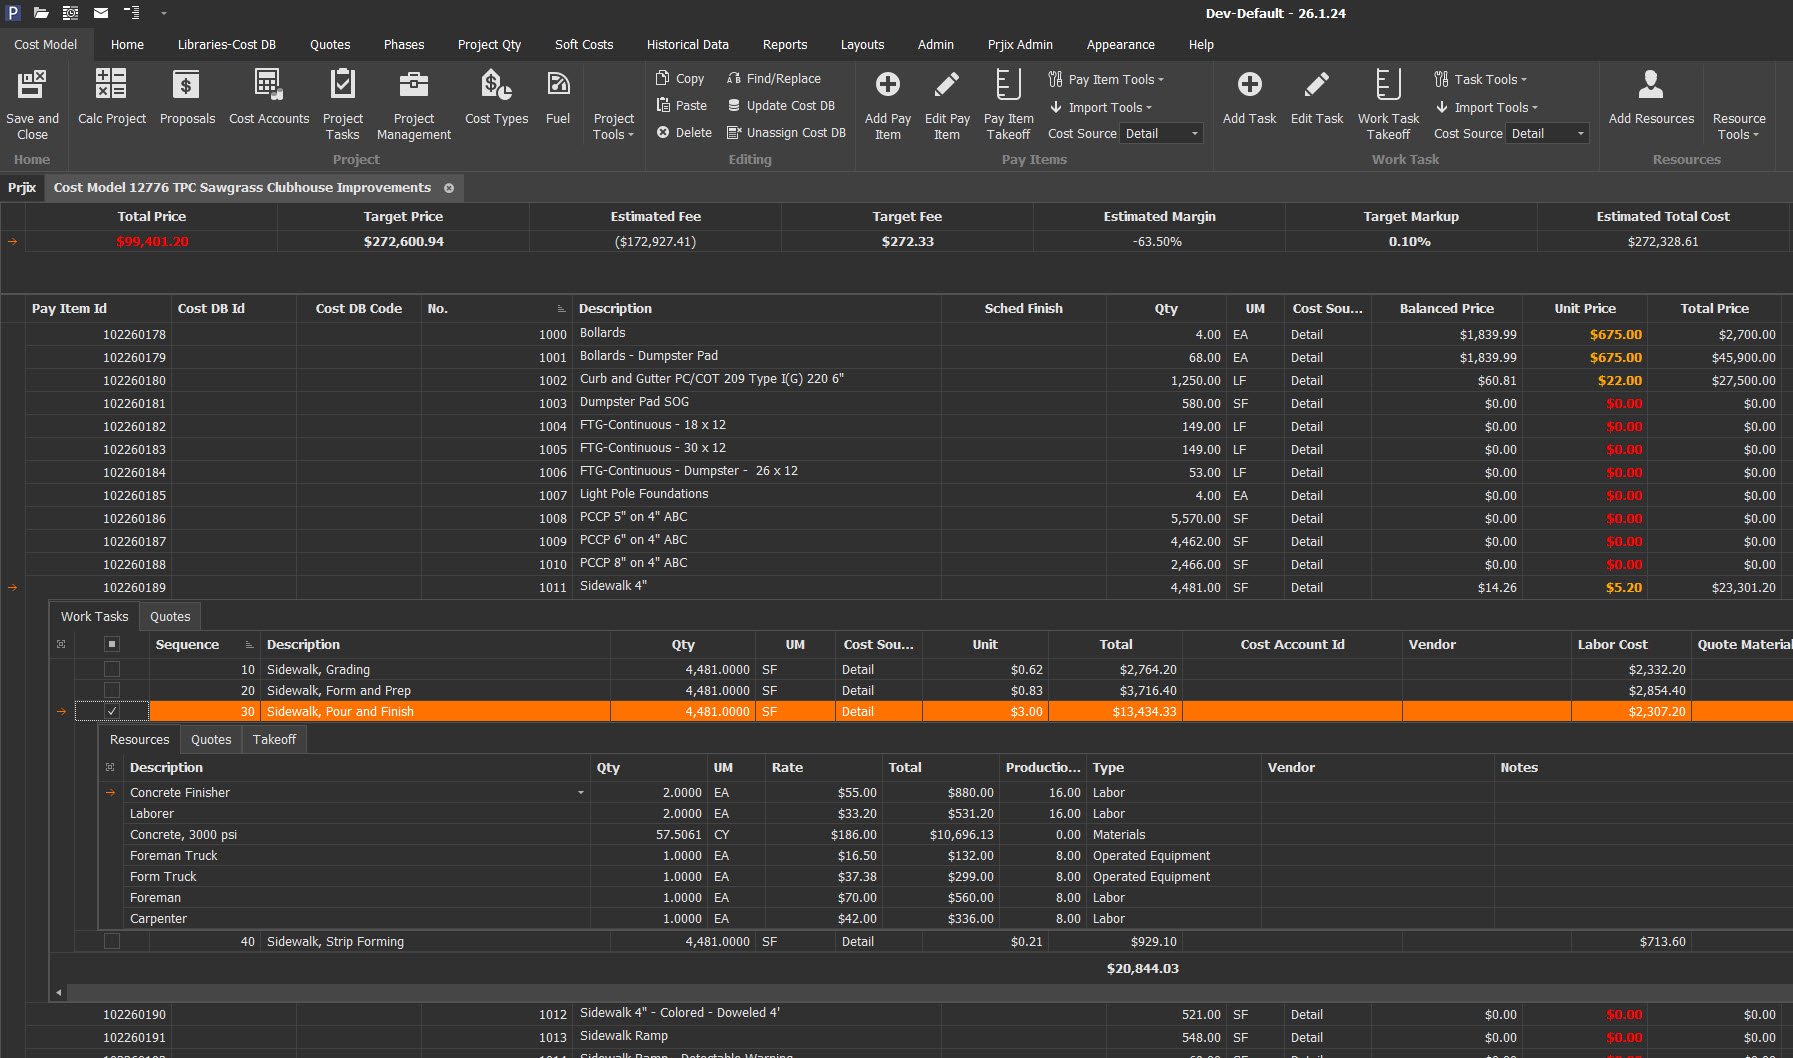Open the Concrete Finisher resource dropdown
Screen dimensions: 1793x1058
tap(580, 793)
